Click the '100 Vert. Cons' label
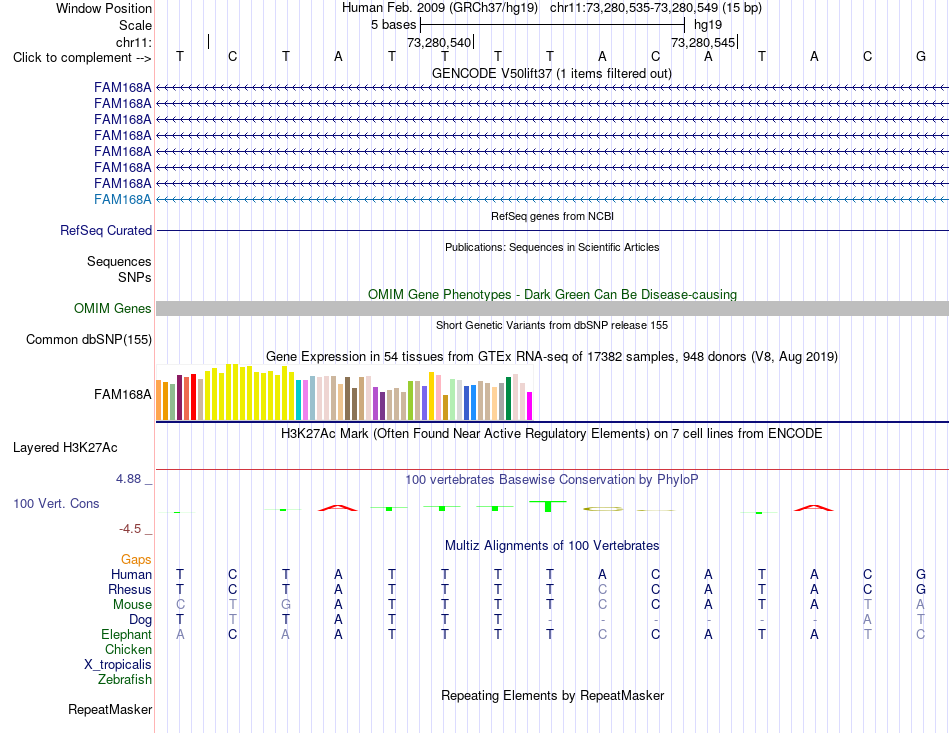Image resolution: width=950 pixels, height=733 pixels. [56, 503]
